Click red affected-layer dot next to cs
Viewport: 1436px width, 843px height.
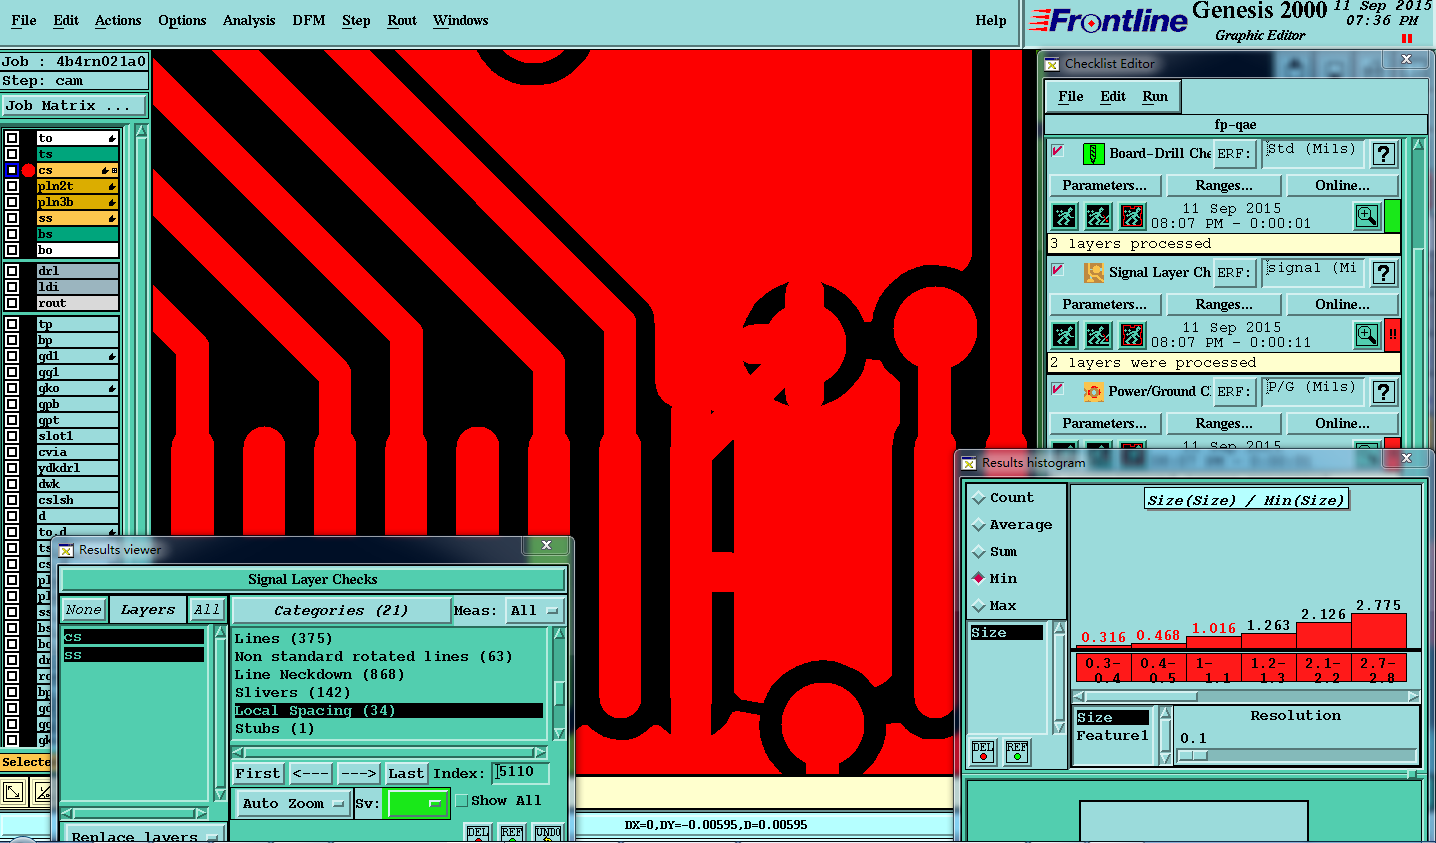(x=28, y=170)
